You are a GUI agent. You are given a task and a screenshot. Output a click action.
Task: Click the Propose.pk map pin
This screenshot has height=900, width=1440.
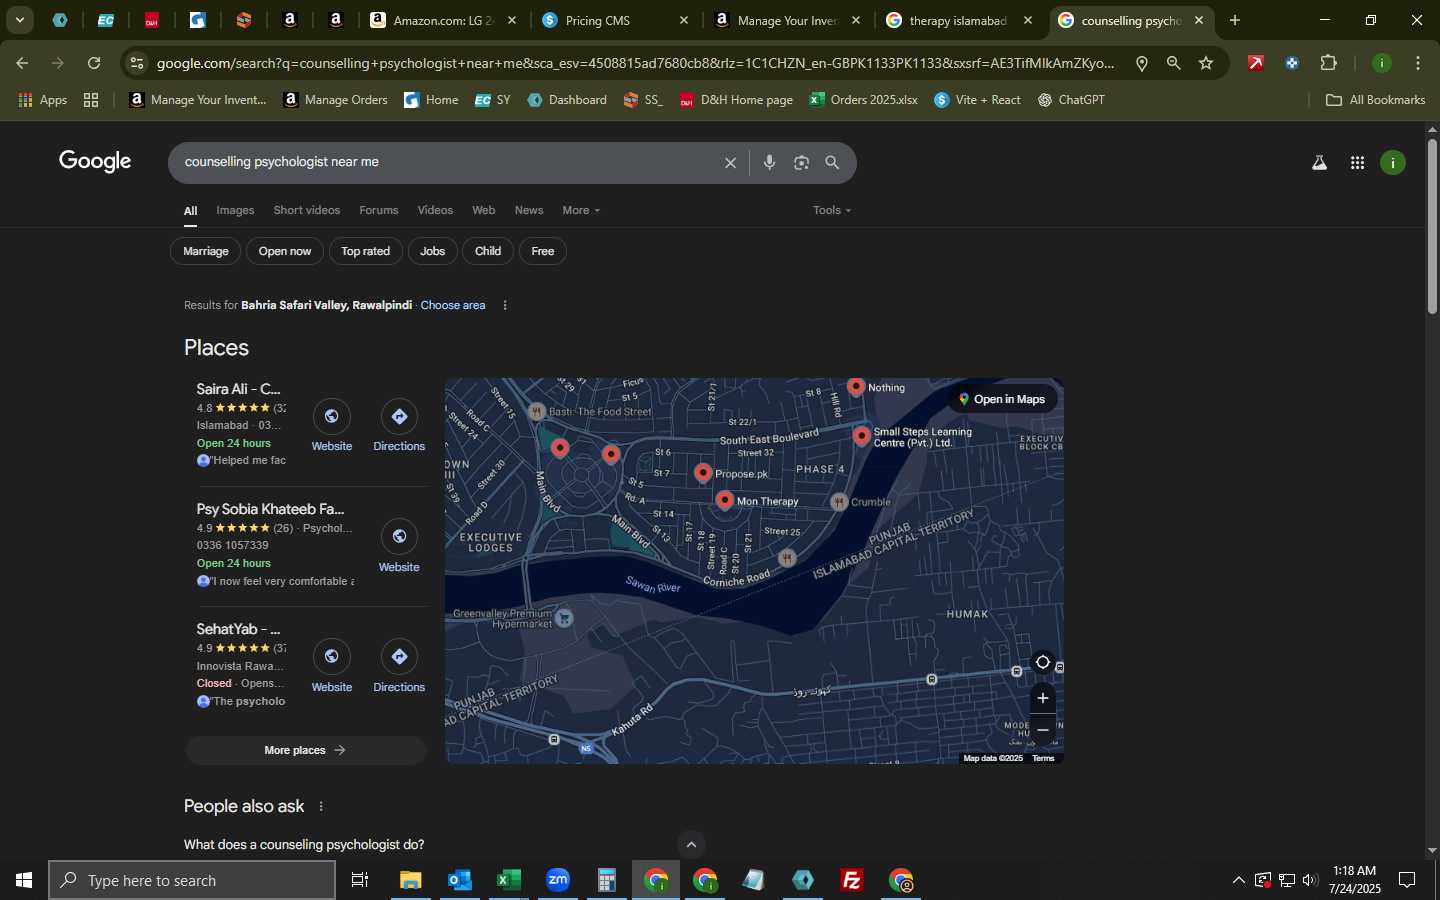coord(703,473)
